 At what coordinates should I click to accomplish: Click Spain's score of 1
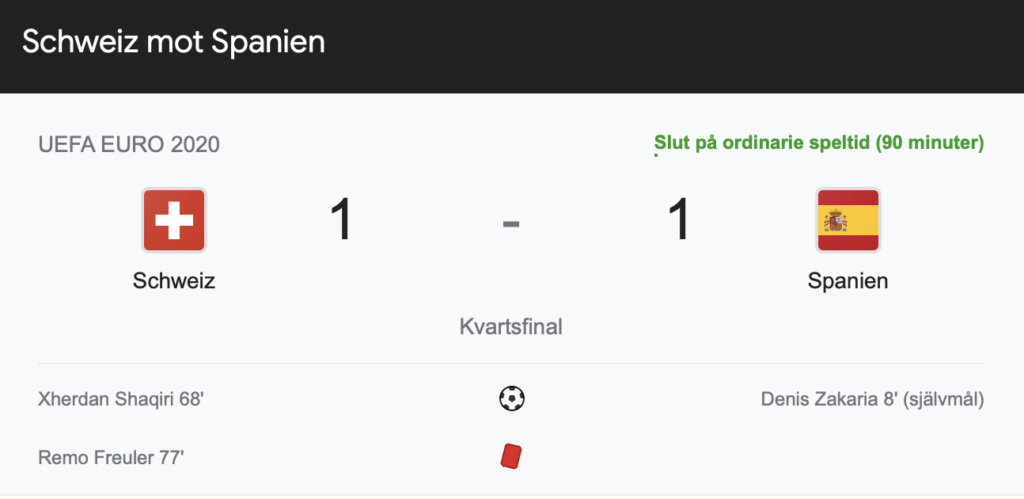[679, 220]
